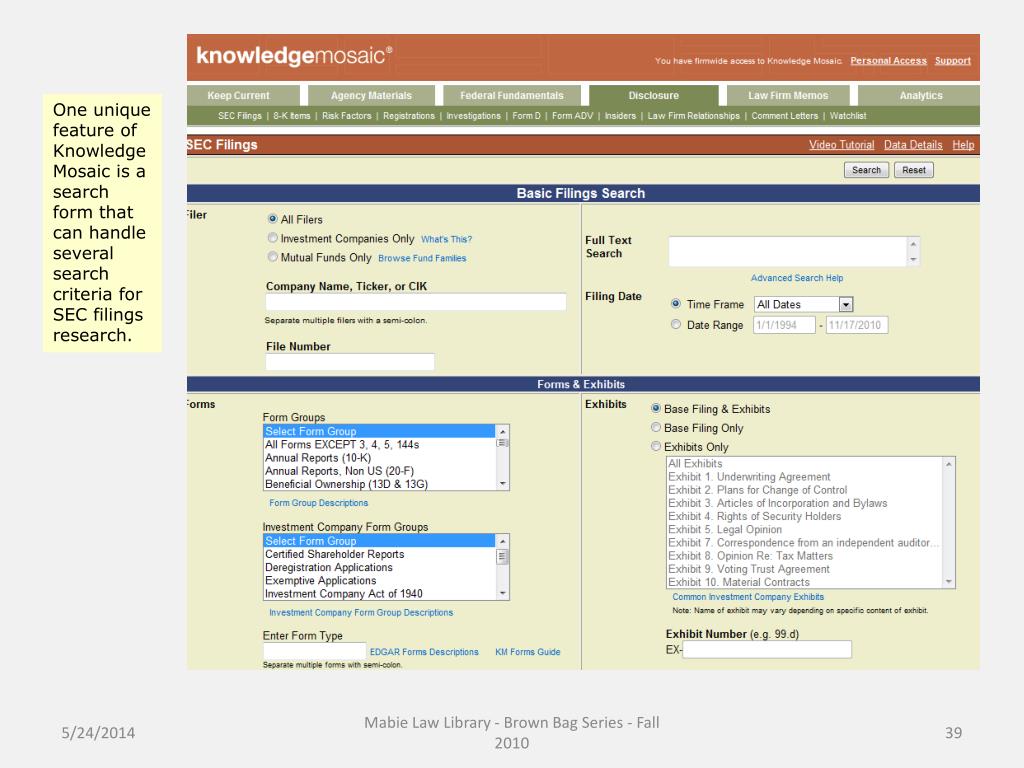1024x768 pixels.
Task: Open the All Dates time frame dropdown
Action: (804, 304)
